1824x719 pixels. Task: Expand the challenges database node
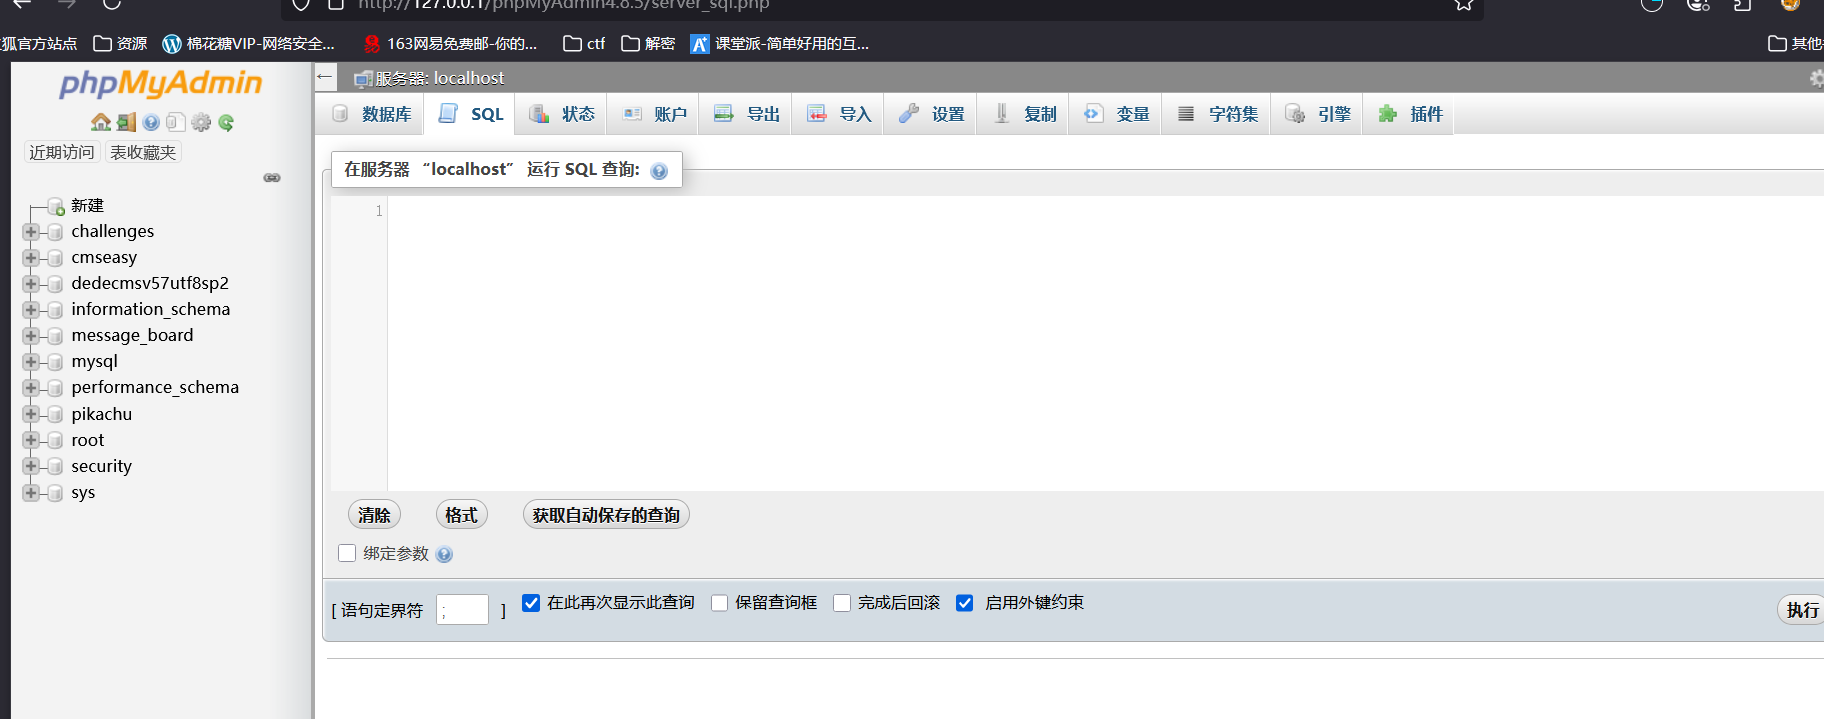[x=31, y=232]
